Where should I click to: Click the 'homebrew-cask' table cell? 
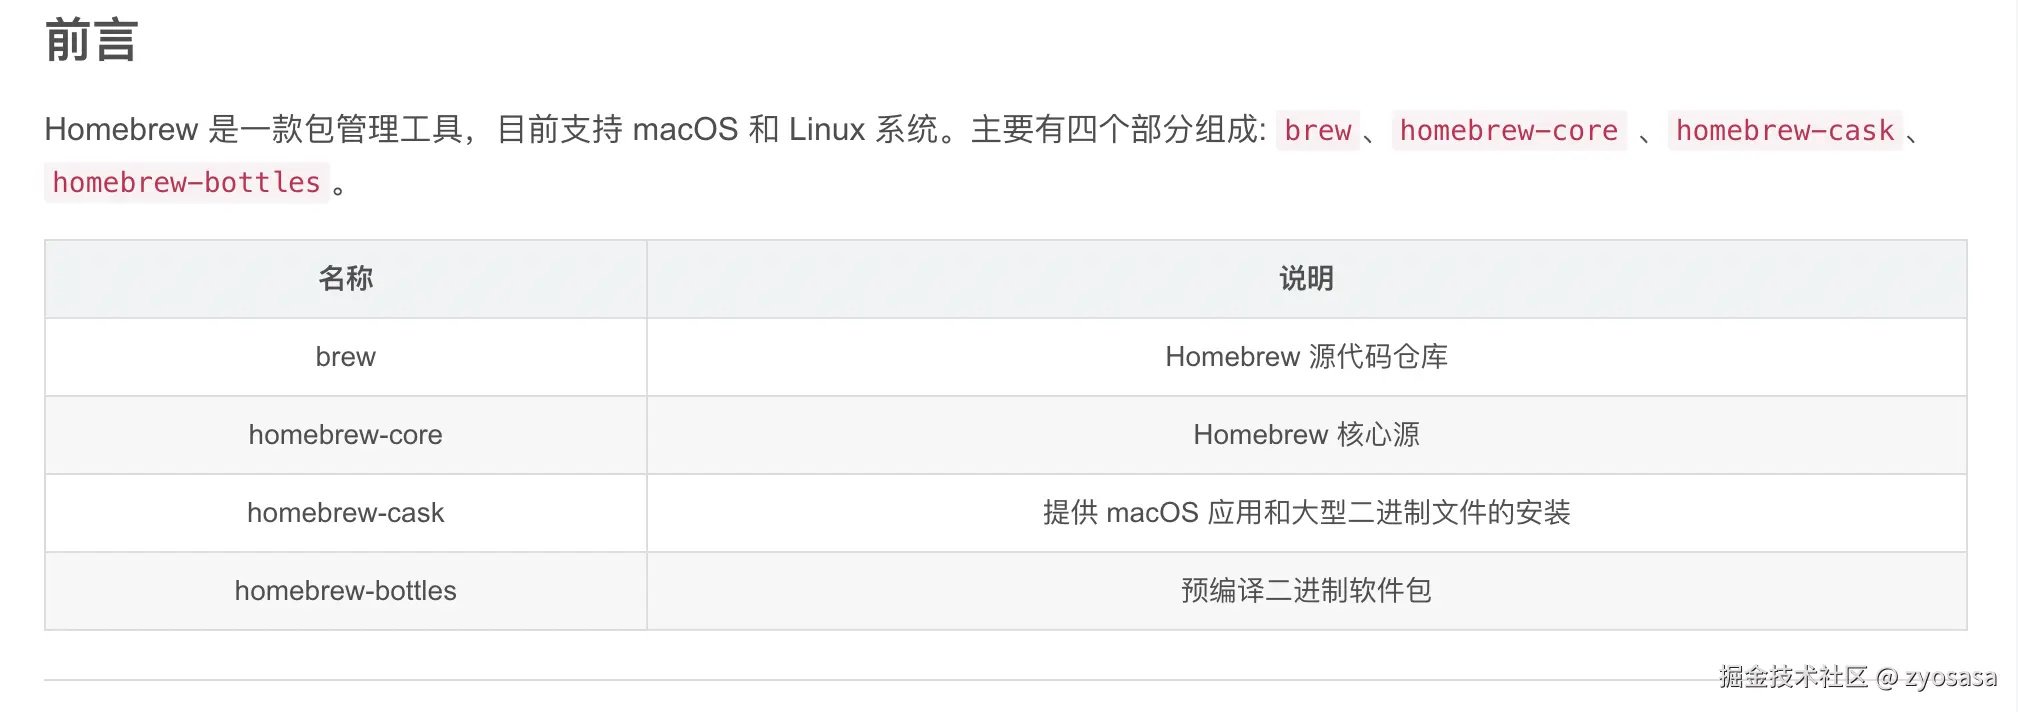(x=345, y=513)
